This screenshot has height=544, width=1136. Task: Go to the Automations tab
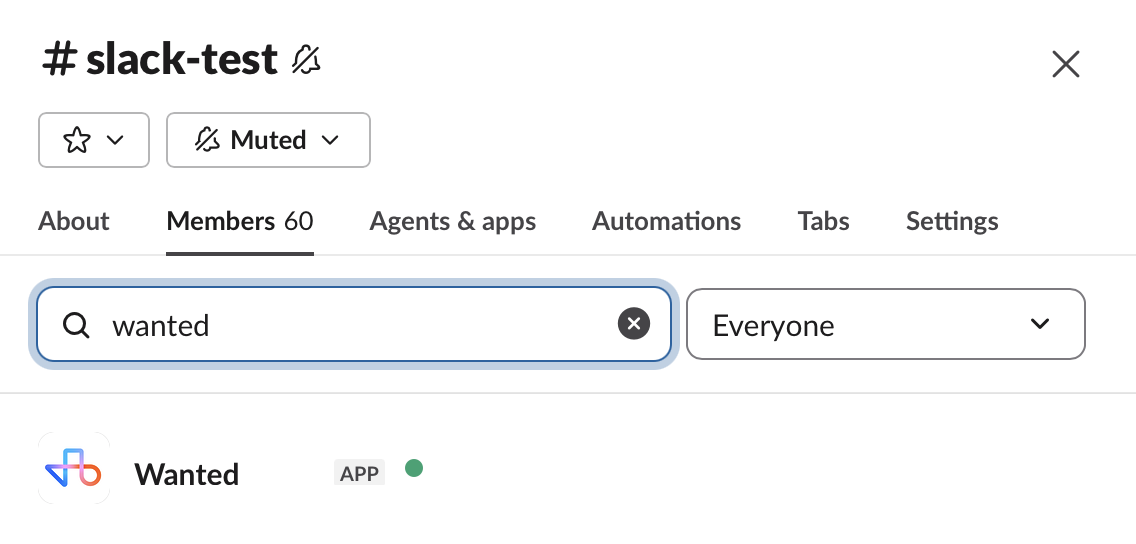click(x=667, y=221)
